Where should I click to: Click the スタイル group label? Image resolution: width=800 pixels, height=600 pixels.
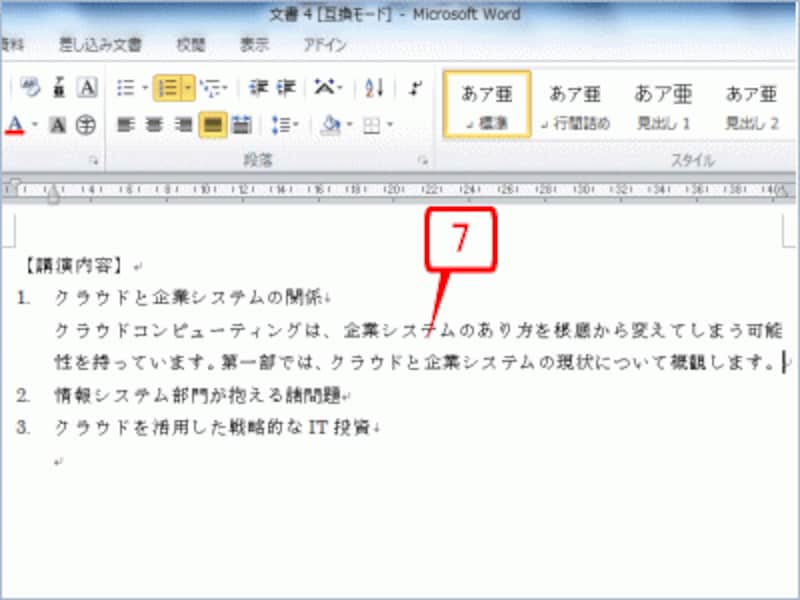click(692, 161)
